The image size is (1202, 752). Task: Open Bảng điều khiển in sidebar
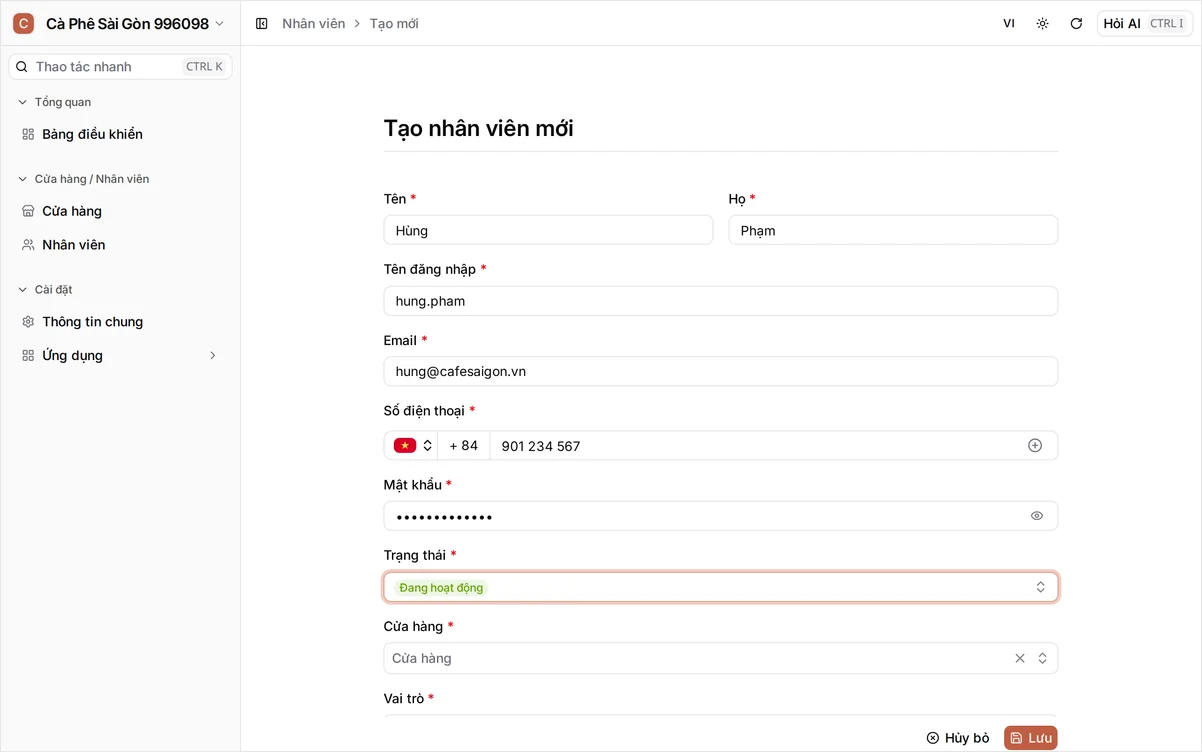click(120, 134)
